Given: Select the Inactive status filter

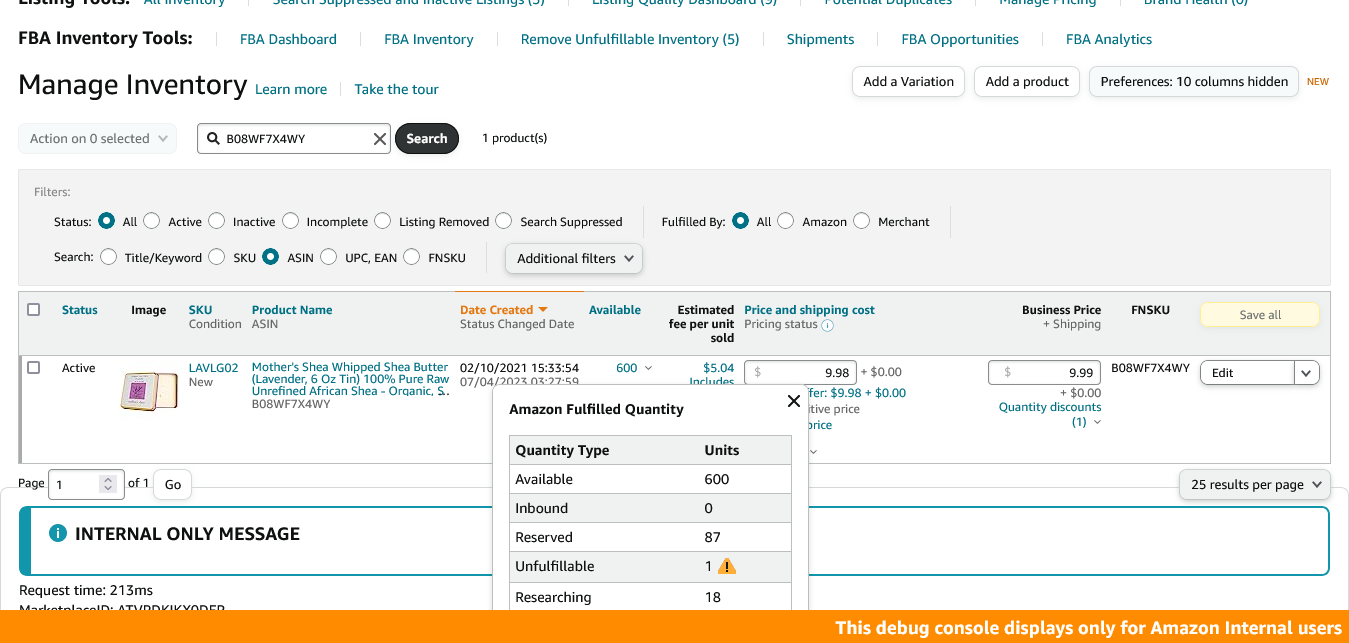Looking at the screenshot, I should [217, 221].
